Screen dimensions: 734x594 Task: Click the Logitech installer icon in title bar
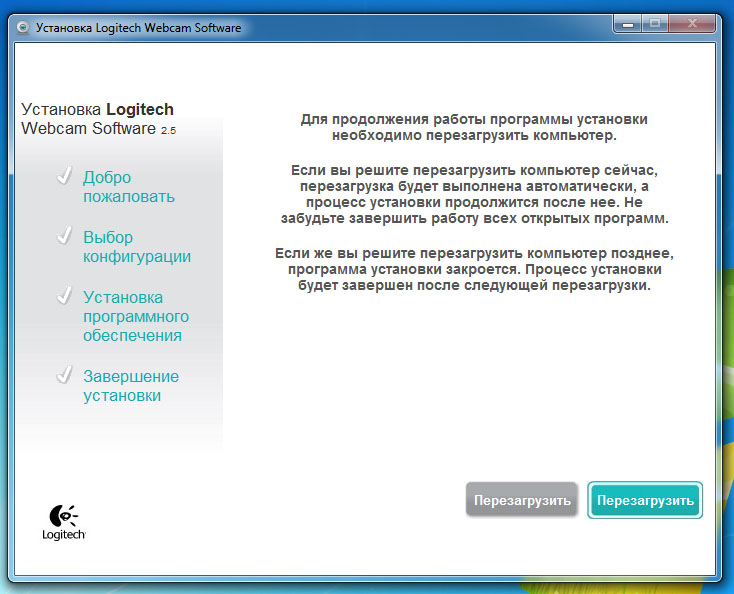tap(22, 28)
